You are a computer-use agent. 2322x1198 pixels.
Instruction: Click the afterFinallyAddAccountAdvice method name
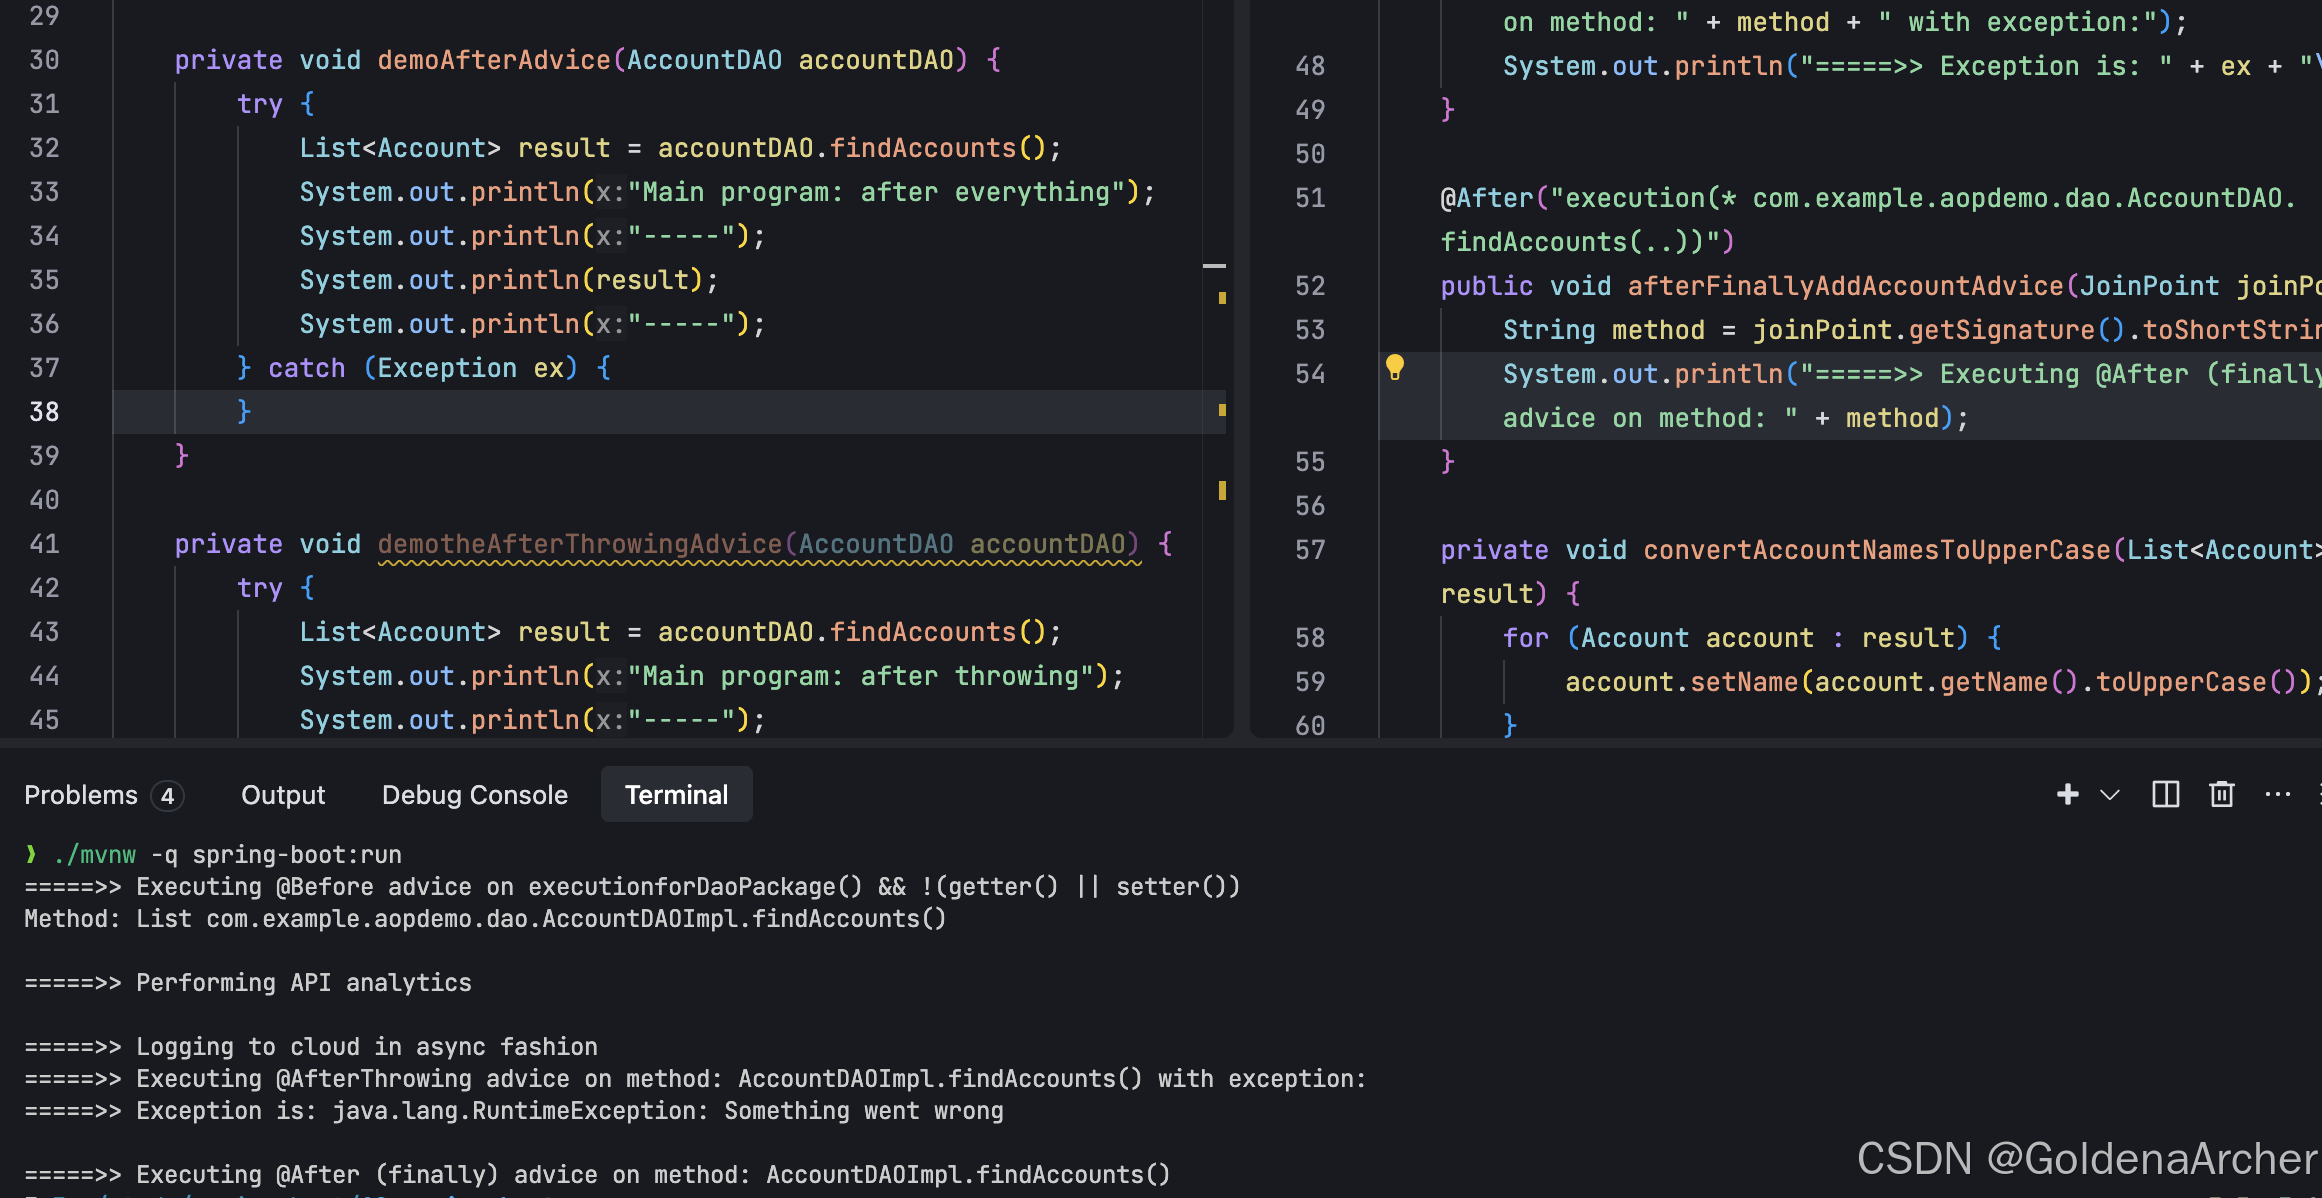click(1845, 286)
